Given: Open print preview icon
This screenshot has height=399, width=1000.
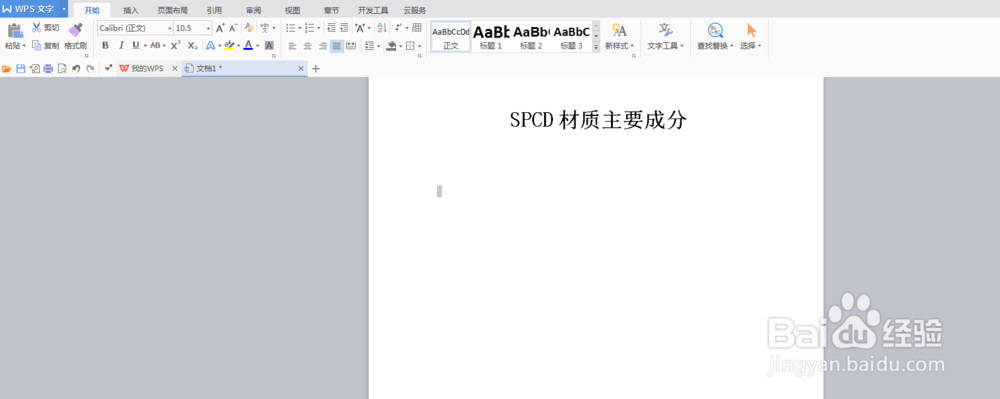Looking at the screenshot, I should tap(62, 69).
